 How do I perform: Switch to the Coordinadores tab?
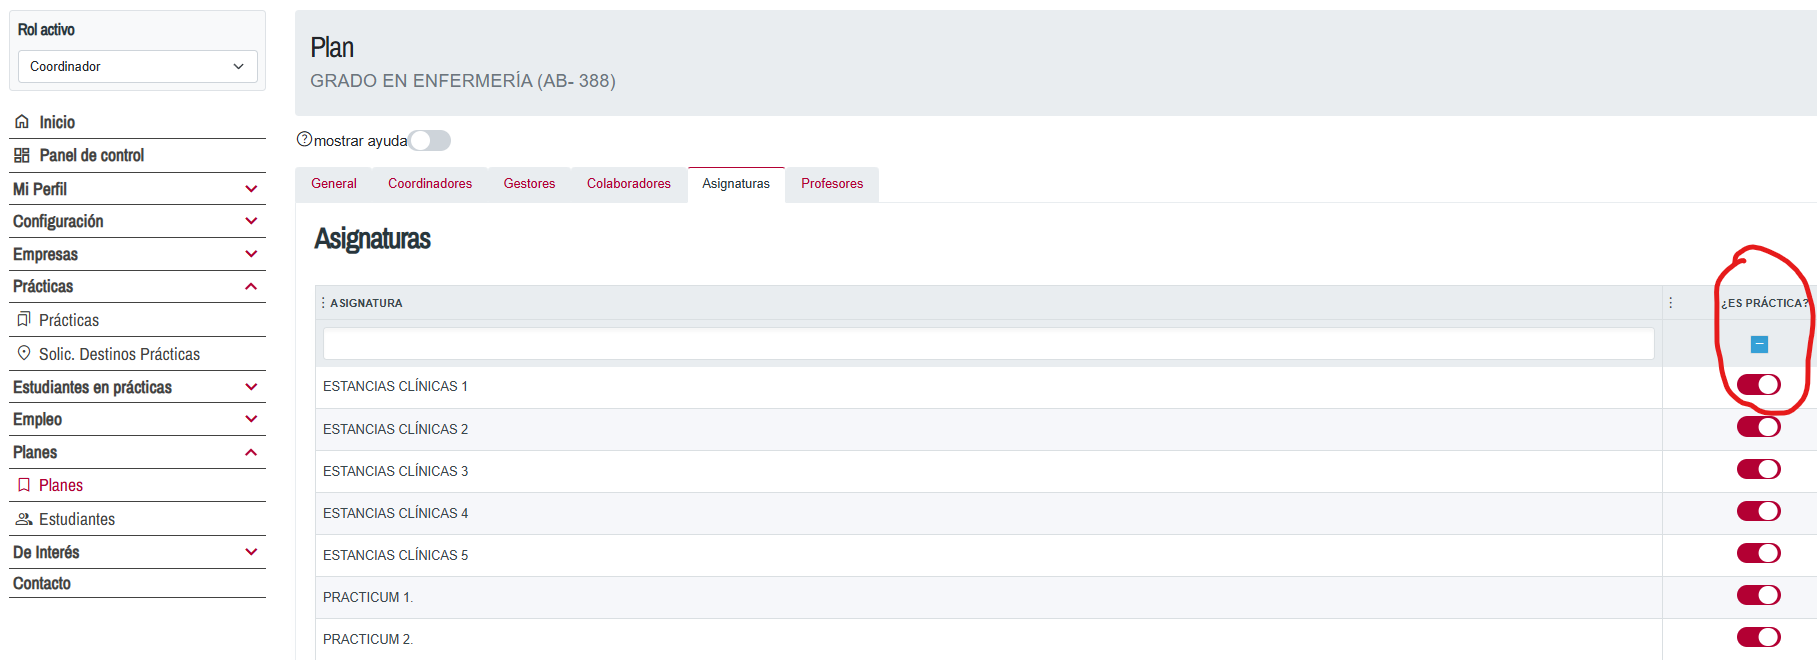[x=430, y=184]
